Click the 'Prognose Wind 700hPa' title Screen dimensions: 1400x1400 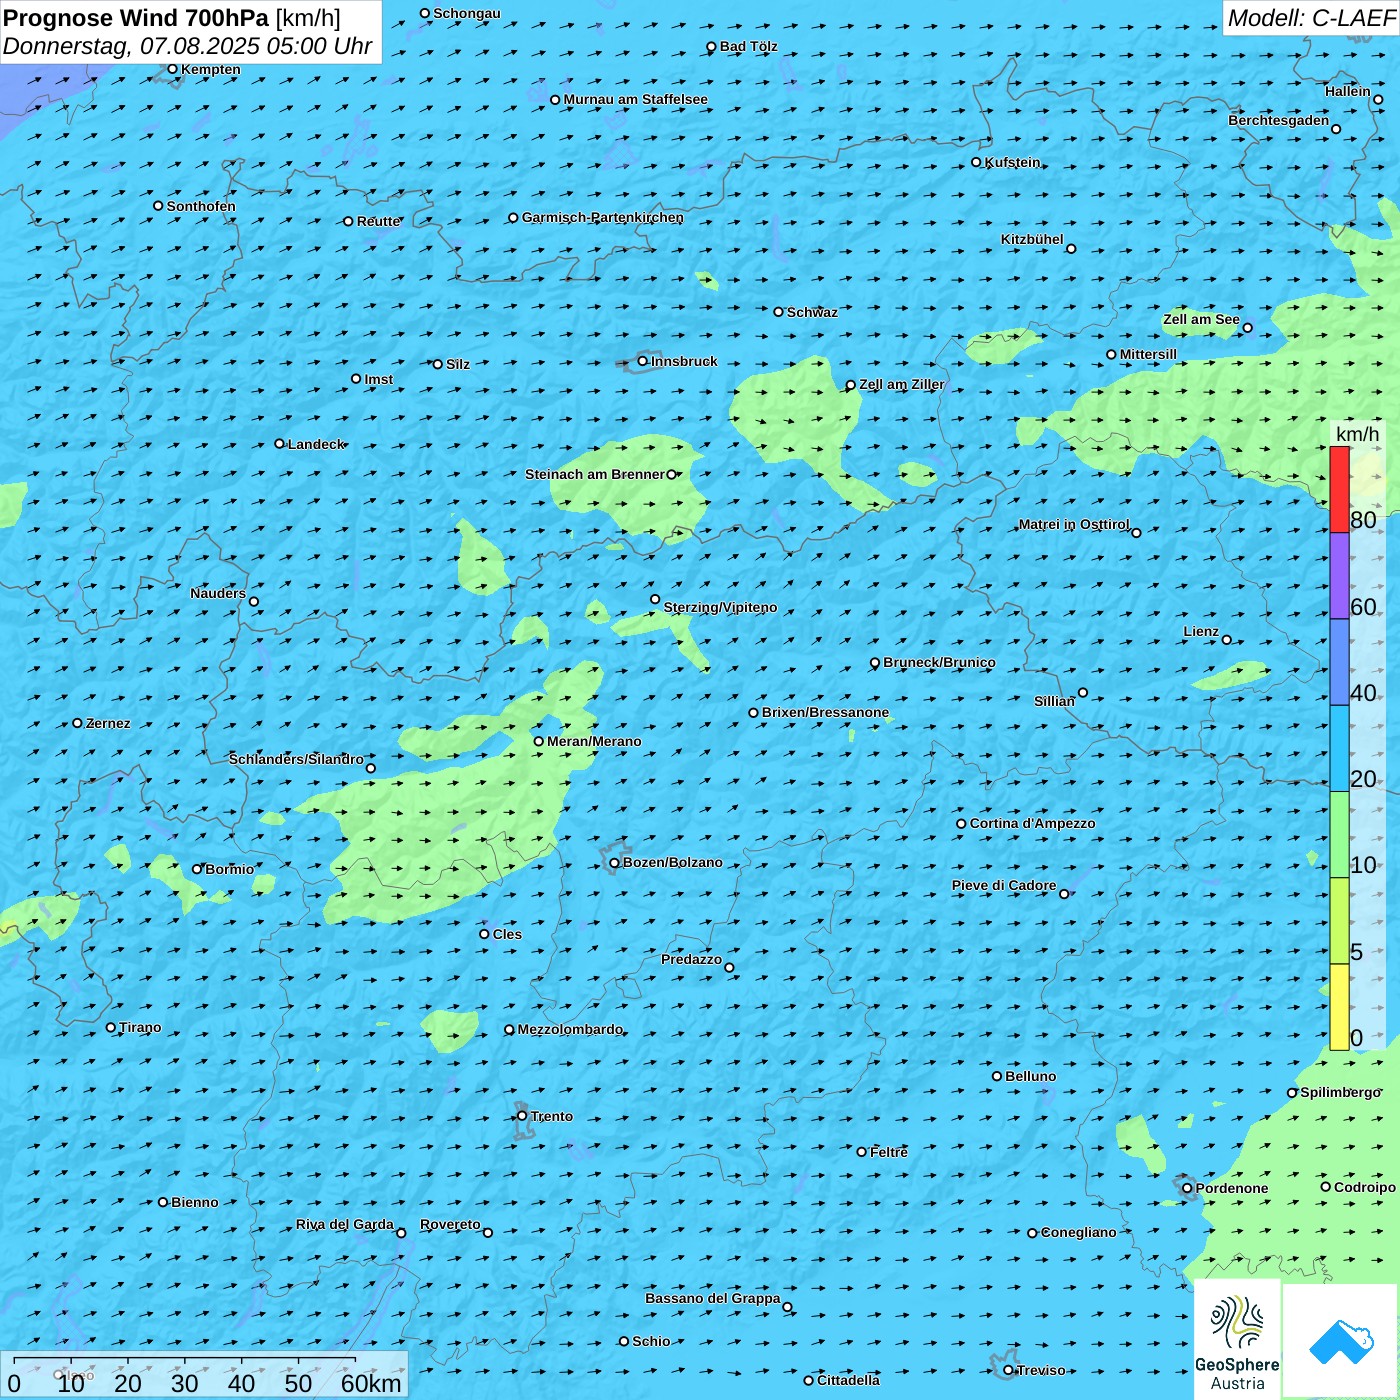click(x=136, y=18)
